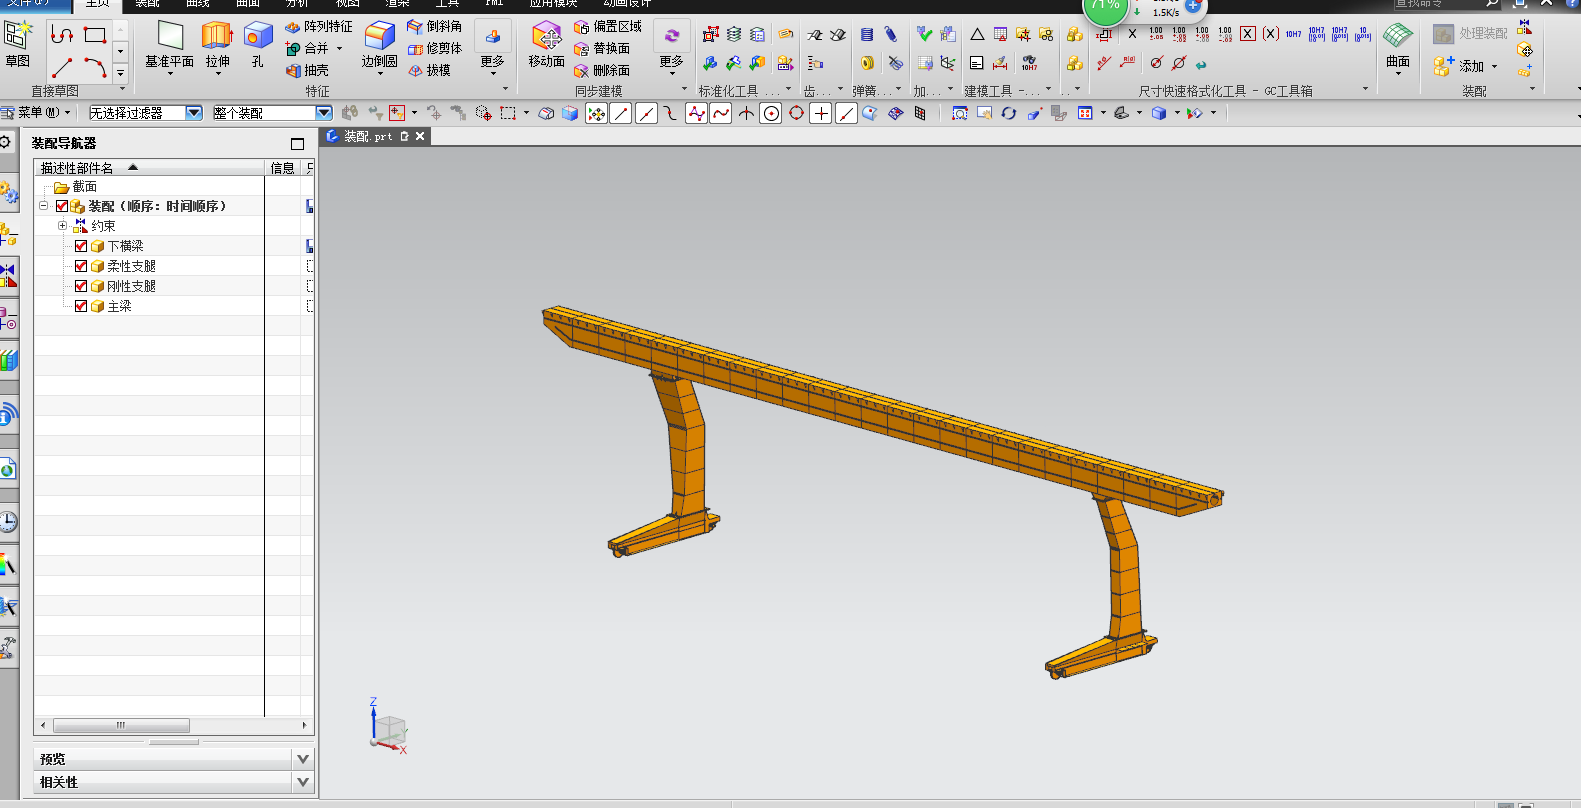Open the 整个装配 scope dropdown
This screenshot has width=1581, height=808.
click(323, 113)
